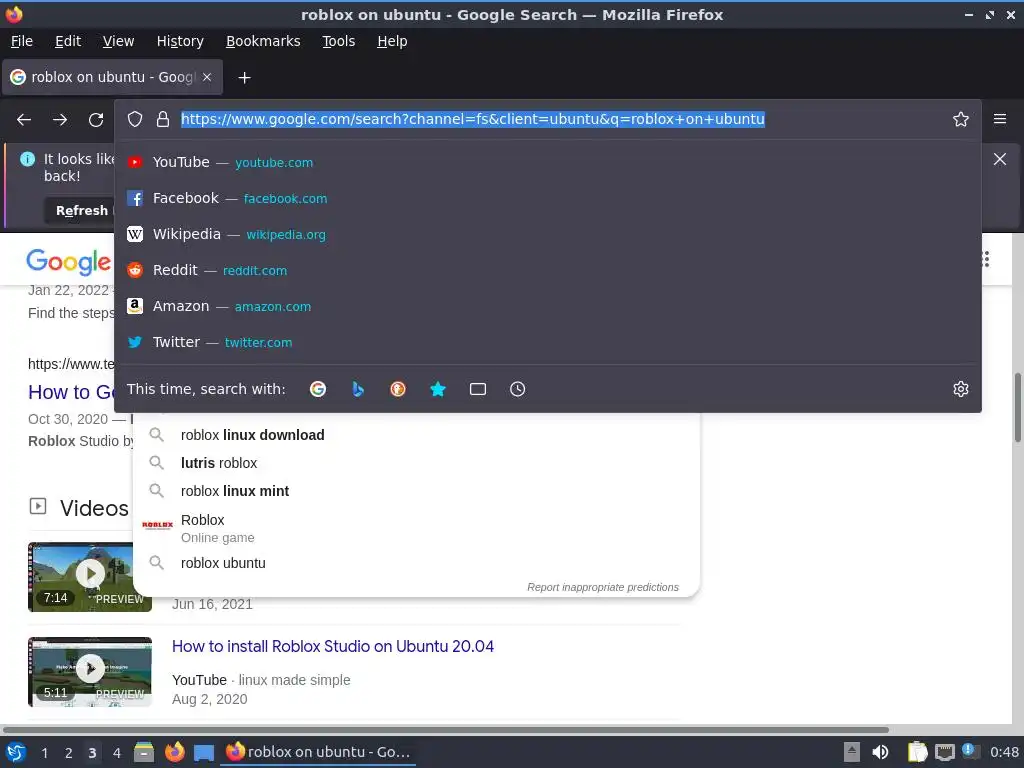Search open Tabs icon
The width and height of the screenshot is (1024, 768).
[477, 389]
